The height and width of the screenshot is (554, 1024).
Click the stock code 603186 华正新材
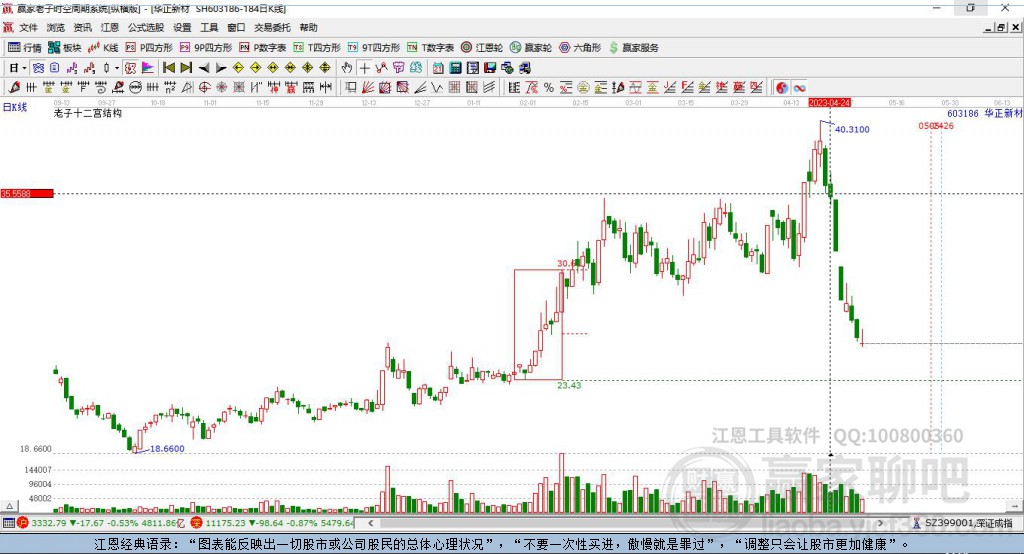(985, 114)
